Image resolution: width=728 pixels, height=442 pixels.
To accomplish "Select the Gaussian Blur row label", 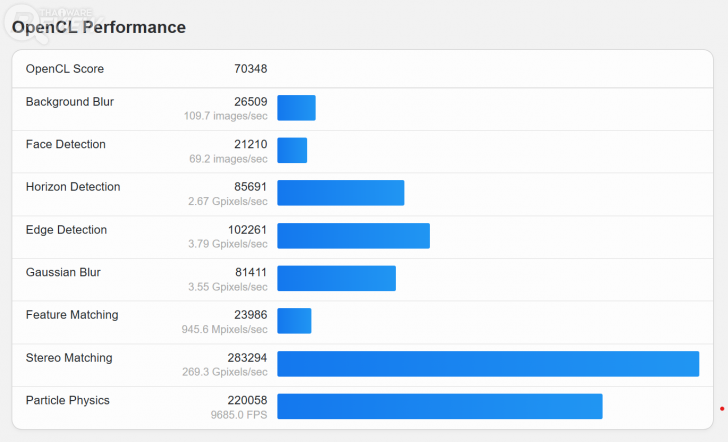I will click(63, 273).
